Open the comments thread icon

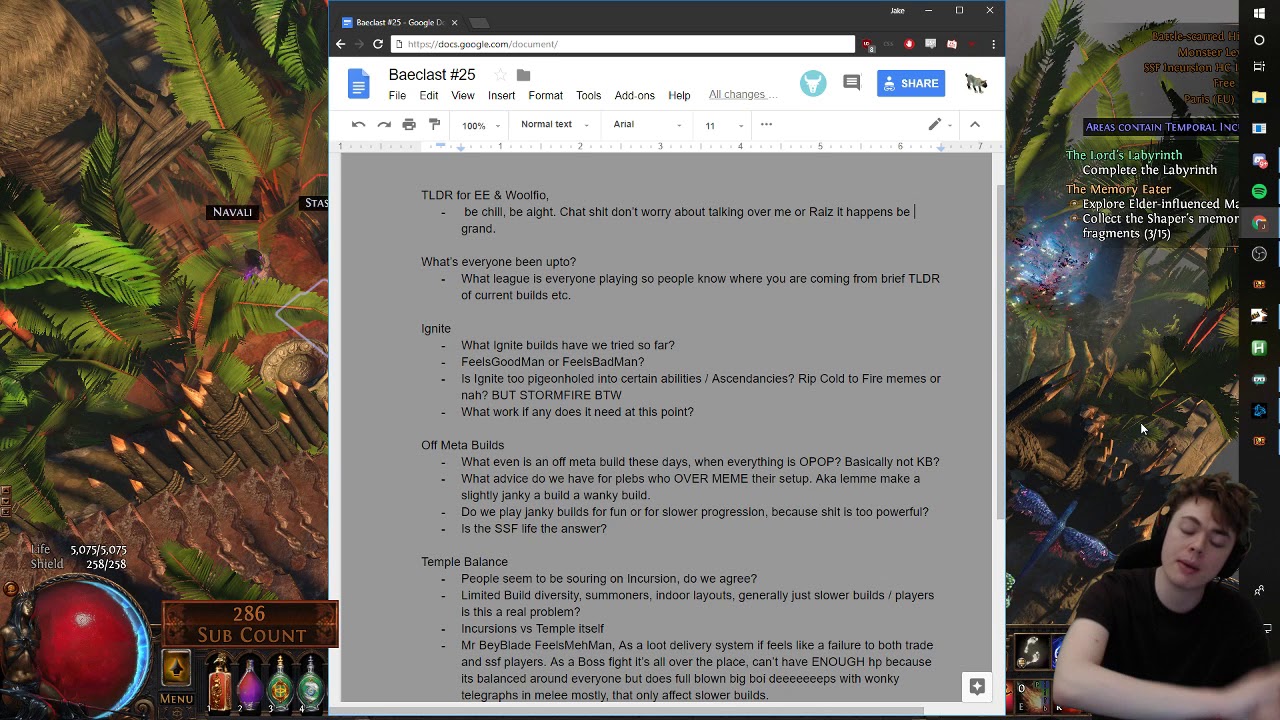pyautogui.click(x=852, y=83)
